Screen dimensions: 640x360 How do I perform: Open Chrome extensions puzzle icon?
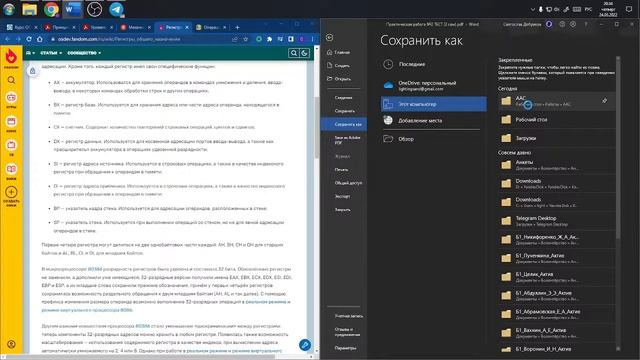point(269,39)
